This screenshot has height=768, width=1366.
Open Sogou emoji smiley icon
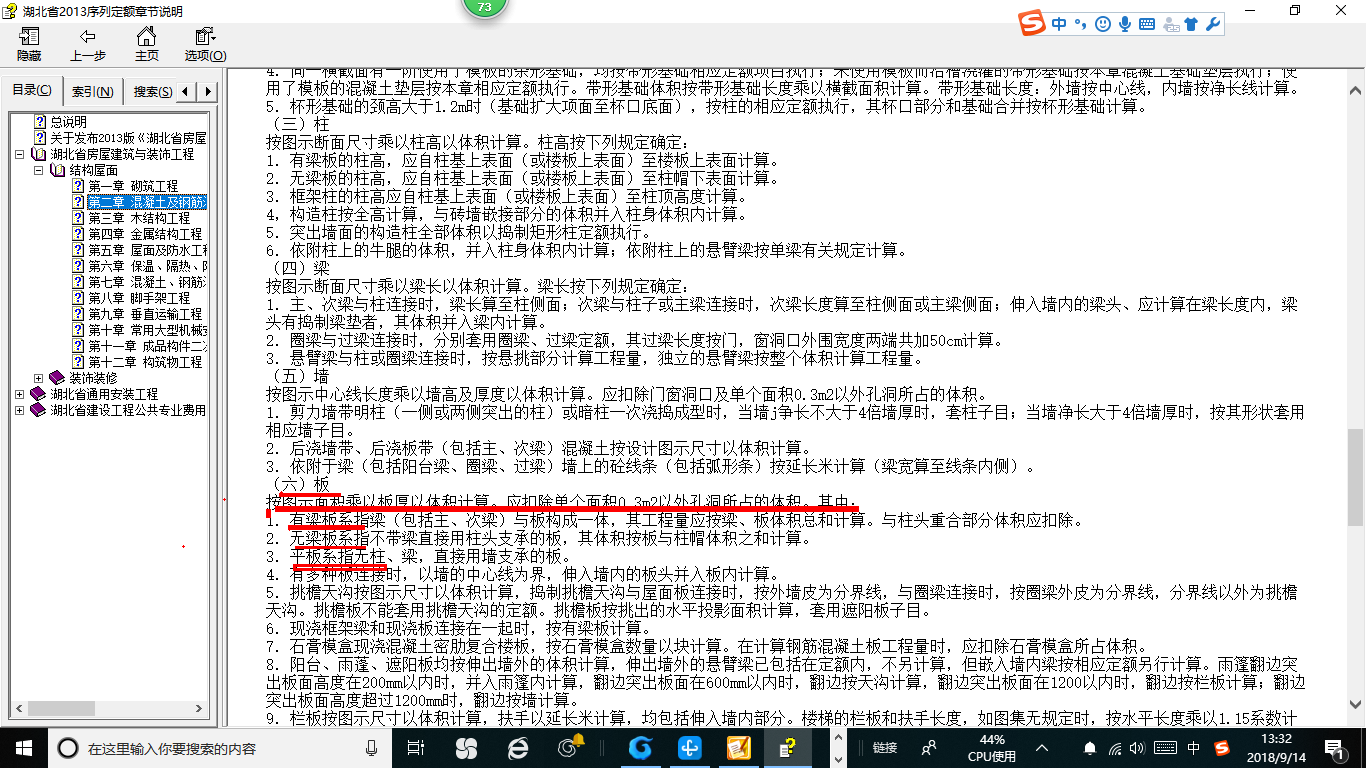(x=1102, y=24)
